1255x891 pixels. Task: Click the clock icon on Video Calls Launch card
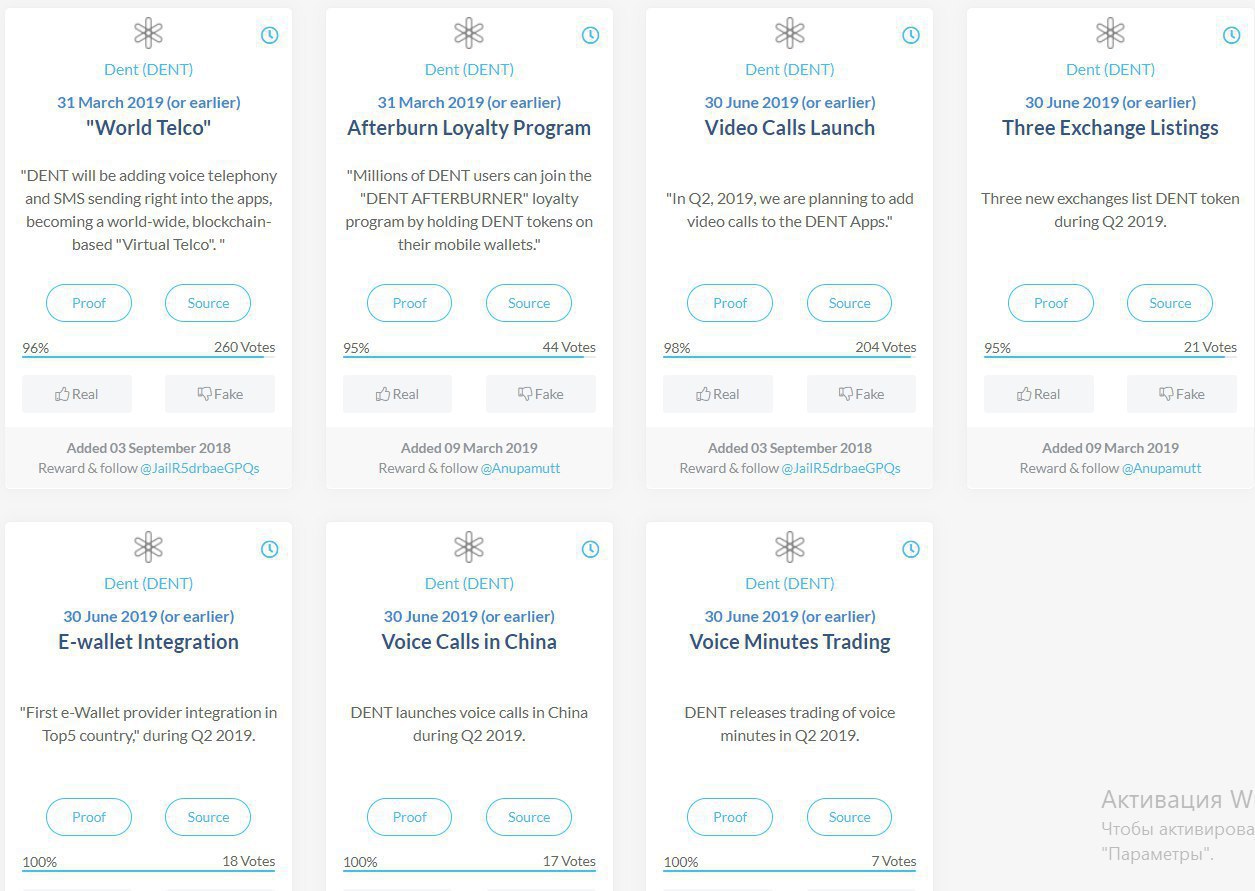pyautogui.click(x=911, y=35)
